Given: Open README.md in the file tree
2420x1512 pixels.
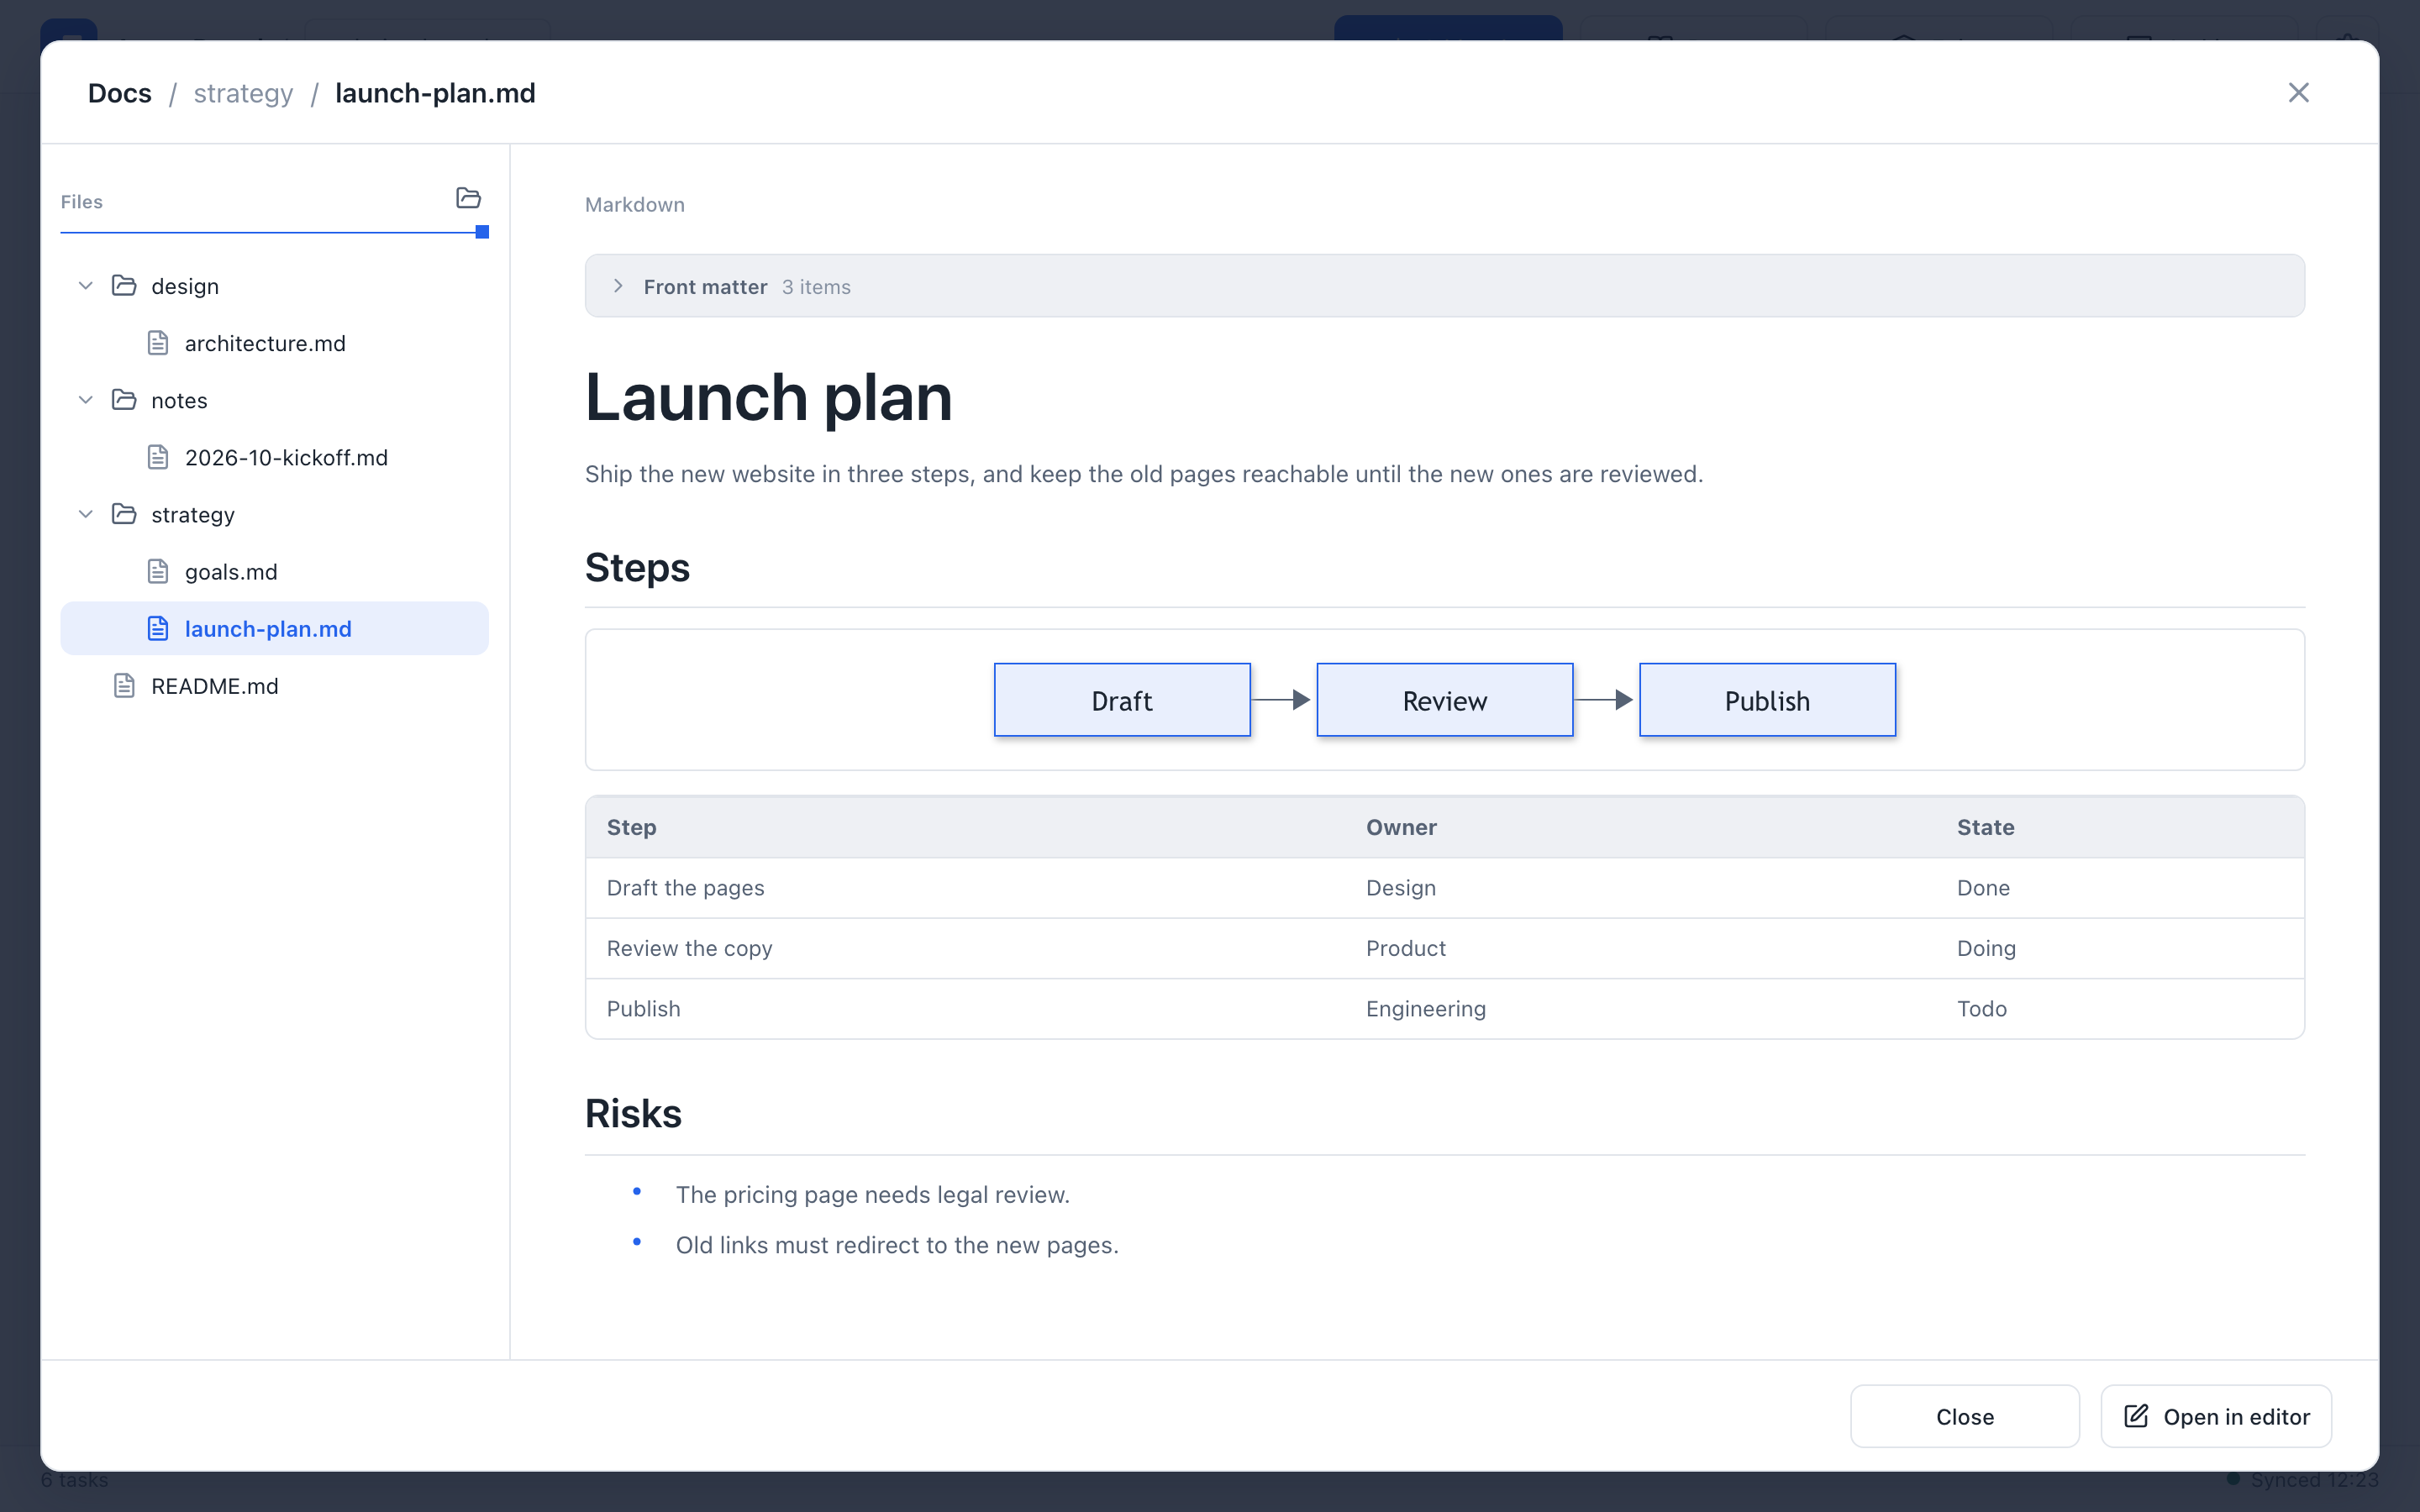Looking at the screenshot, I should coord(275,685).
